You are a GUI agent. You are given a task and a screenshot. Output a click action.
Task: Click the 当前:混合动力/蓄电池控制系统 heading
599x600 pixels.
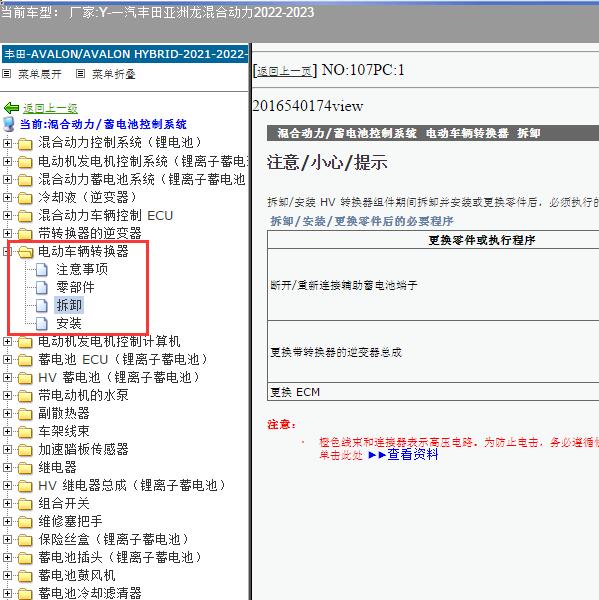(x=103, y=124)
